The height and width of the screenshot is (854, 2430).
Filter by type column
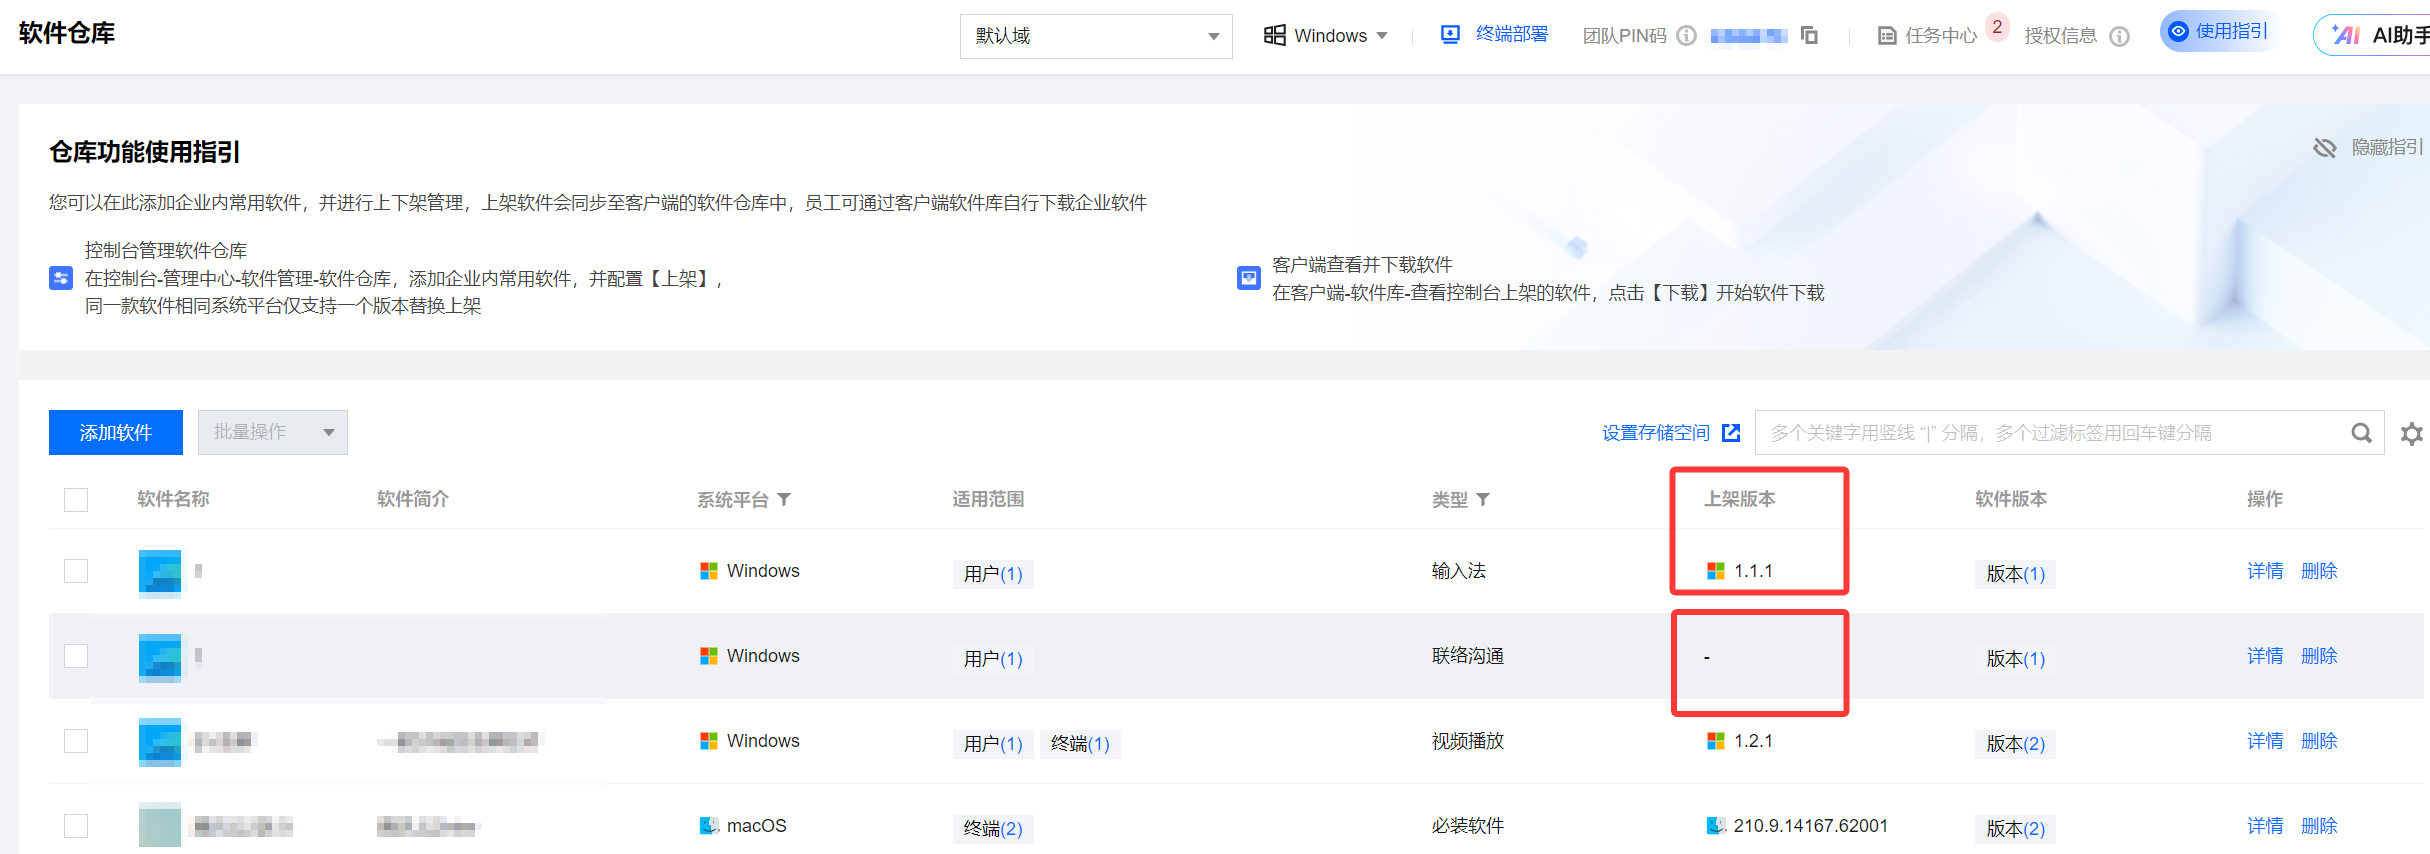pyautogui.click(x=1483, y=499)
